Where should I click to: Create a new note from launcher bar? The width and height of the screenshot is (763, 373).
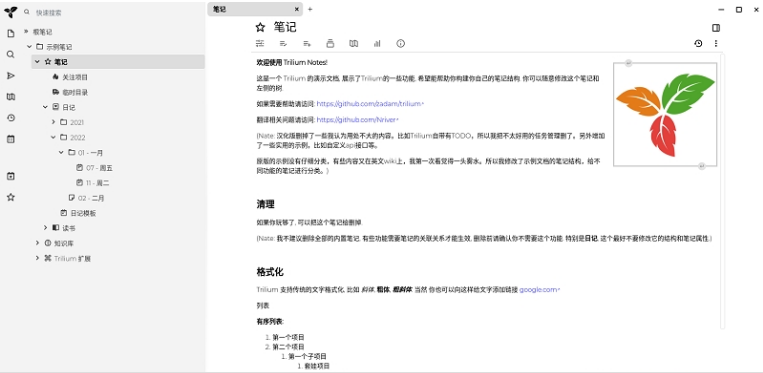[11, 34]
